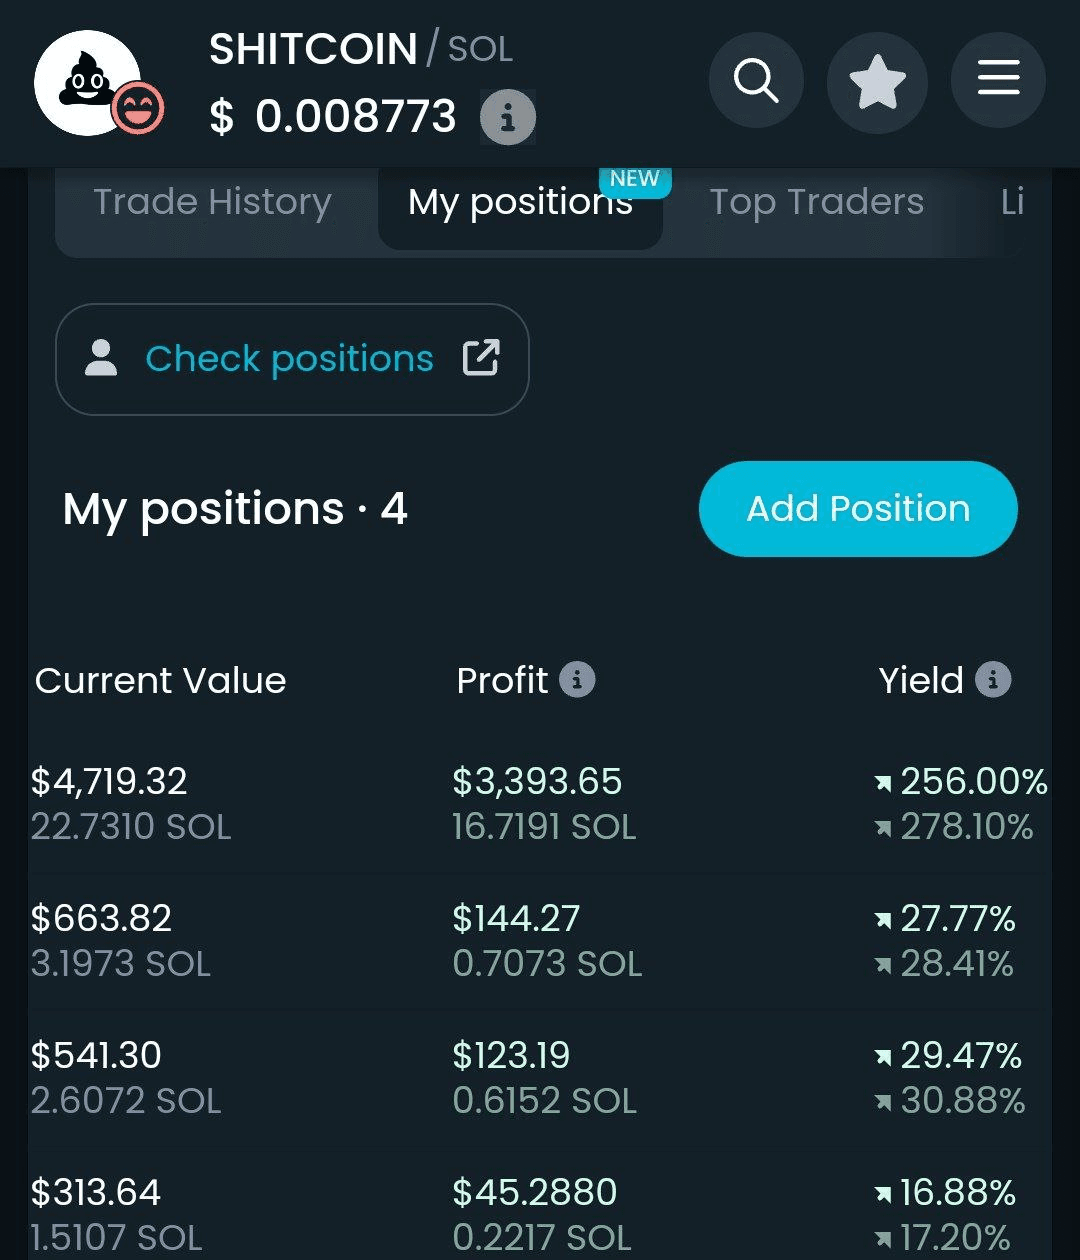Switch to the Top Traders tab
The width and height of the screenshot is (1080, 1260).
[816, 203]
